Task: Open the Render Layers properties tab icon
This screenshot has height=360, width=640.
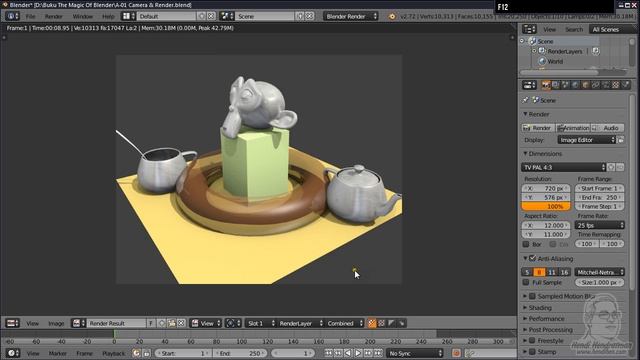Action: point(556,85)
